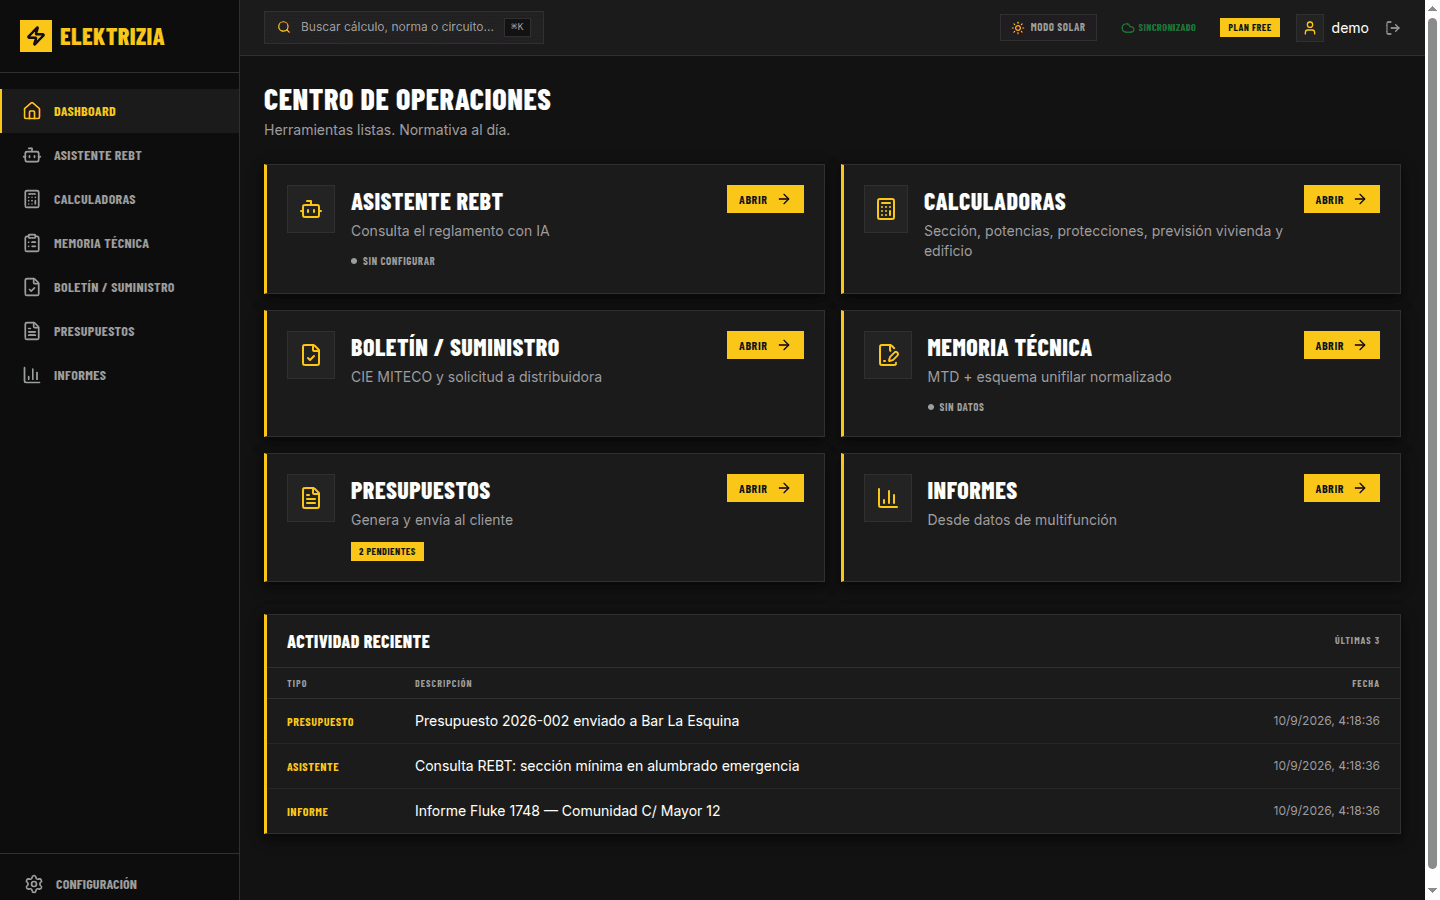Click the Informes bar chart icon in the sidebar

click(x=32, y=375)
